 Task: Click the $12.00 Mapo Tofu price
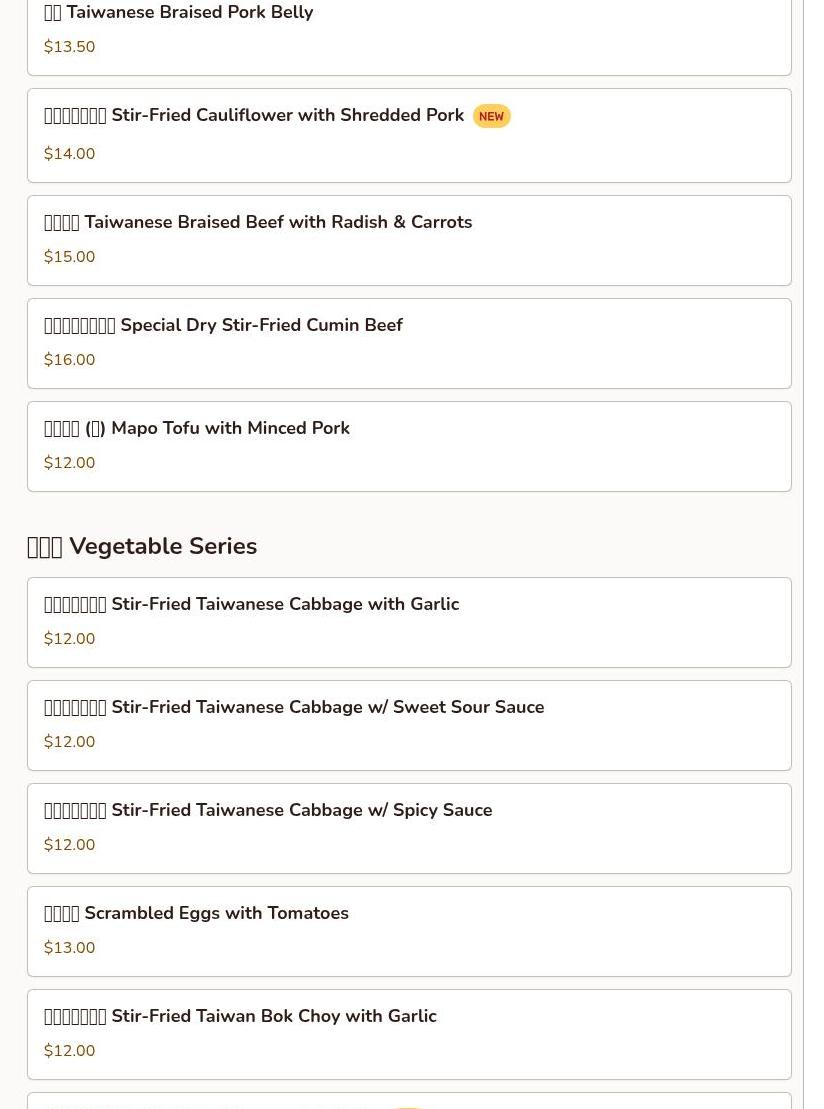point(69,463)
